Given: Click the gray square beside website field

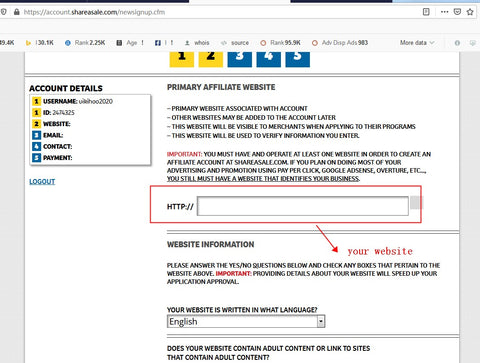Looking at the screenshot, I should click(x=416, y=203).
